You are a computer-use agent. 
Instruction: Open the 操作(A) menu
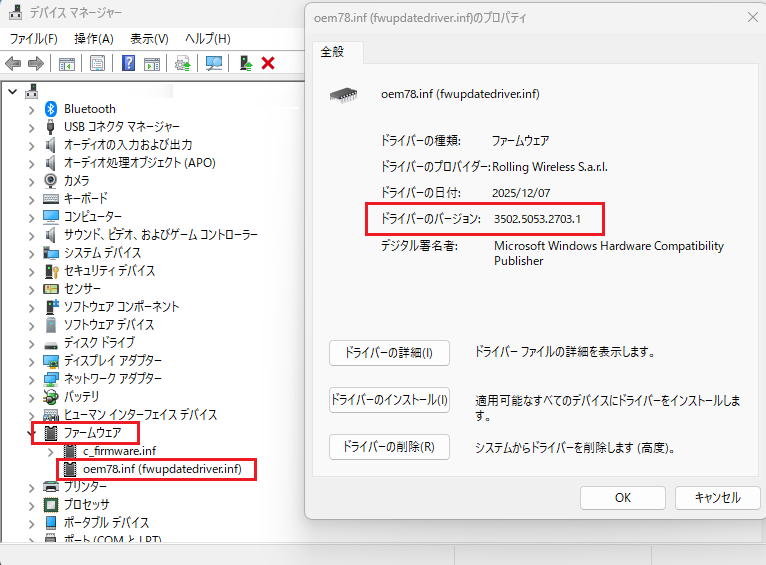[x=94, y=38]
